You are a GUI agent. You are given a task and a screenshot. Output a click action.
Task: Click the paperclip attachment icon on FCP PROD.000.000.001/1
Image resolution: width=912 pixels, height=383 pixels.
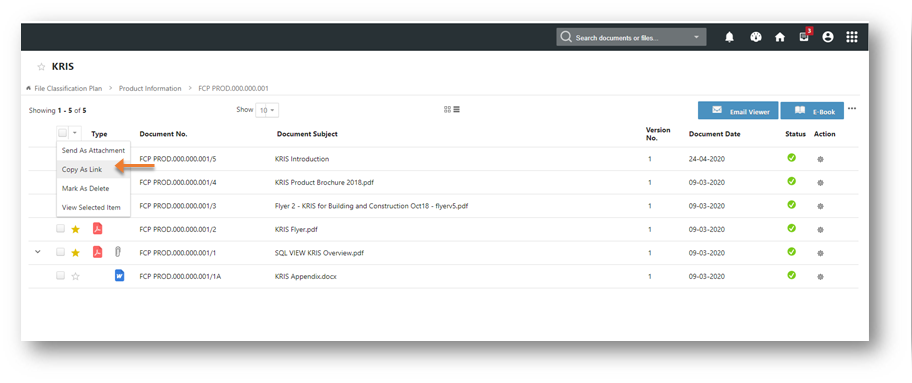117,252
